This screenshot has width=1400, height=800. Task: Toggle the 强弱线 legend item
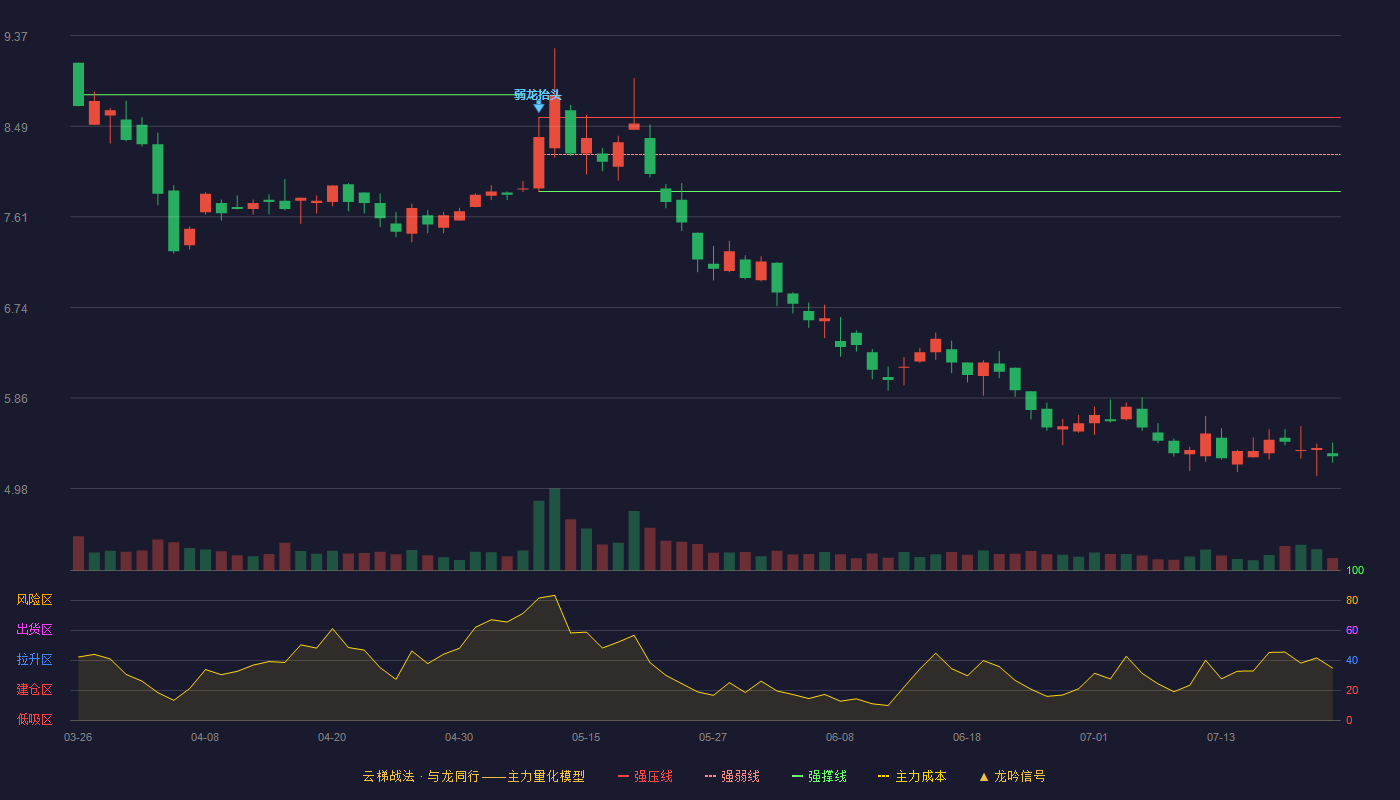pos(732,776)
